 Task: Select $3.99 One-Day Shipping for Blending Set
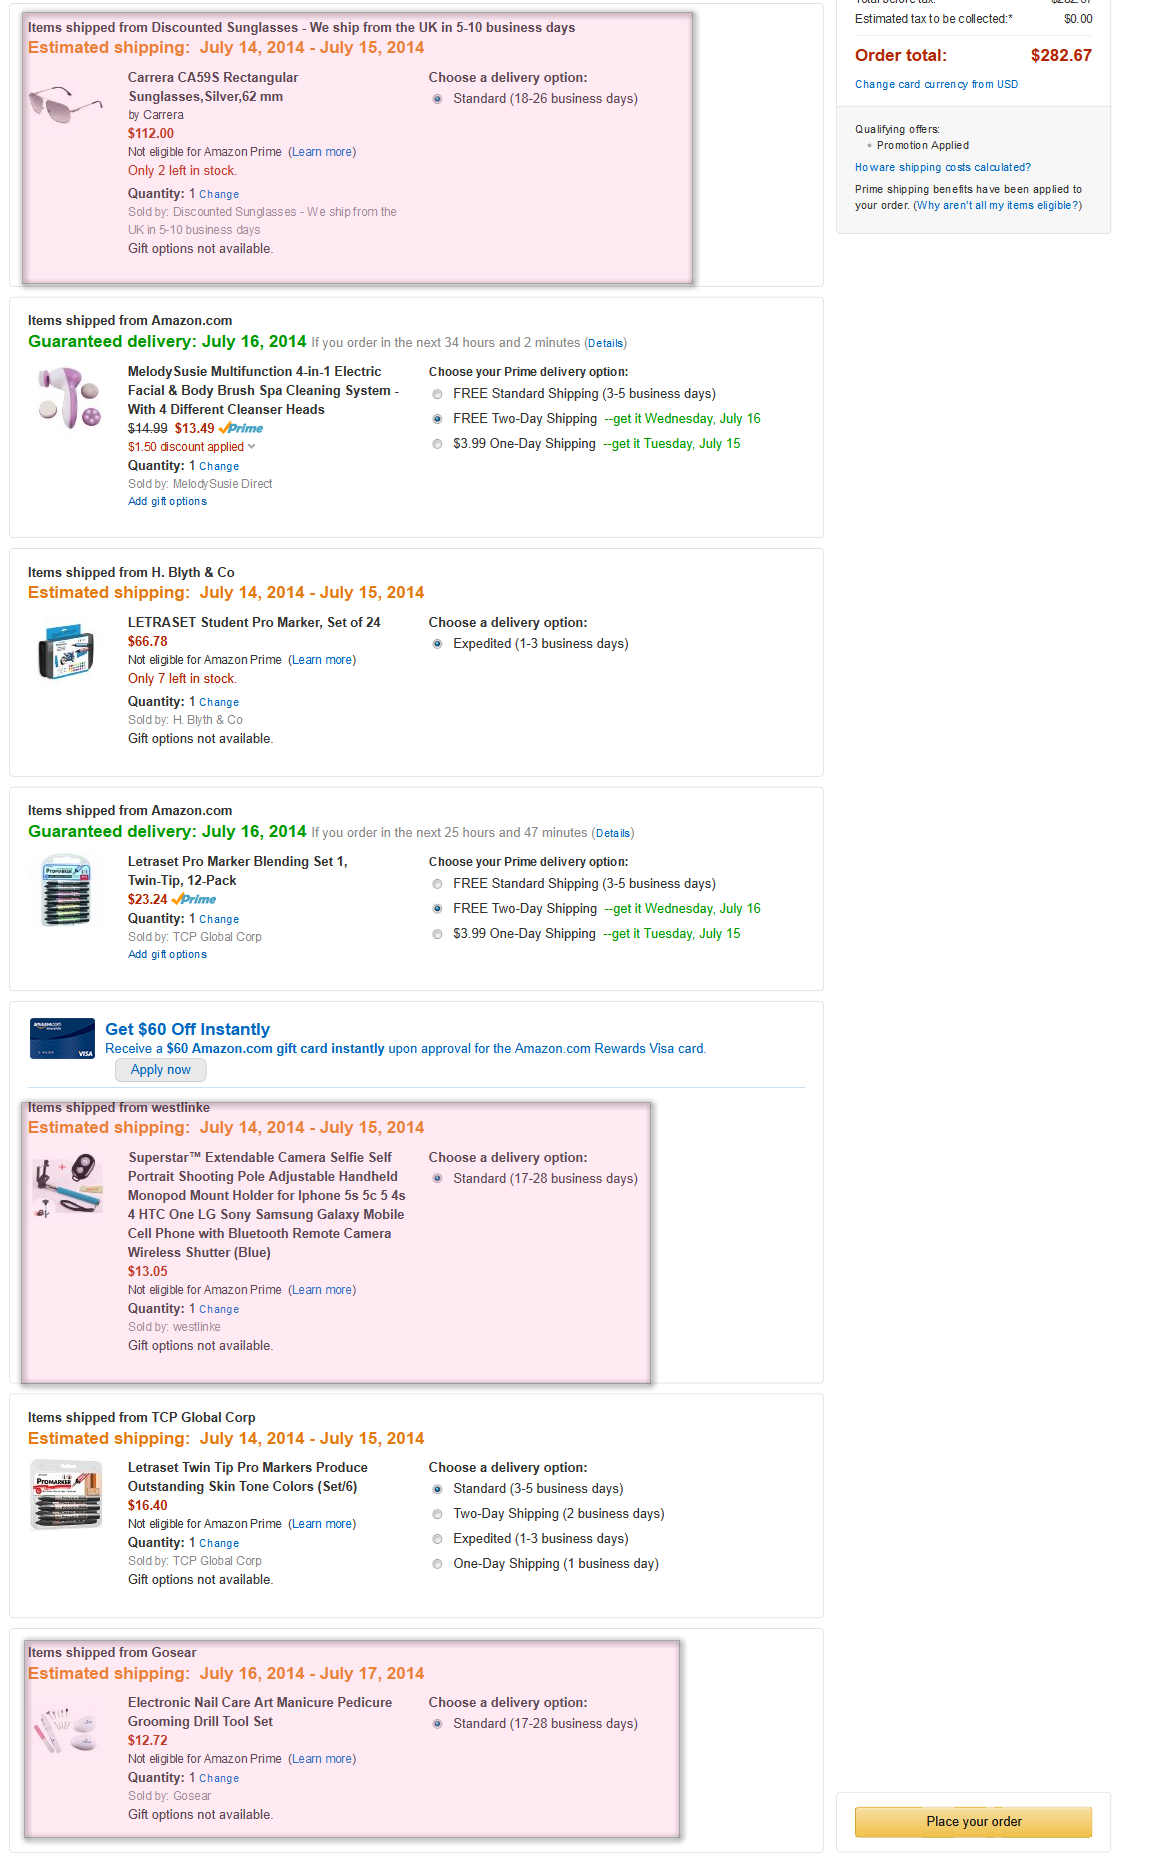[x=437, y=934]
